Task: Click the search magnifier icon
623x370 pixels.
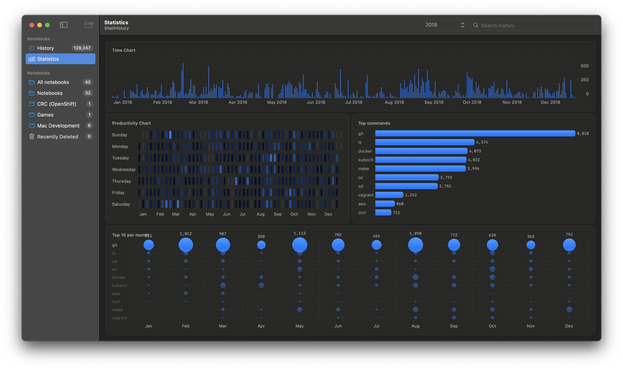Action: point(475,25)
